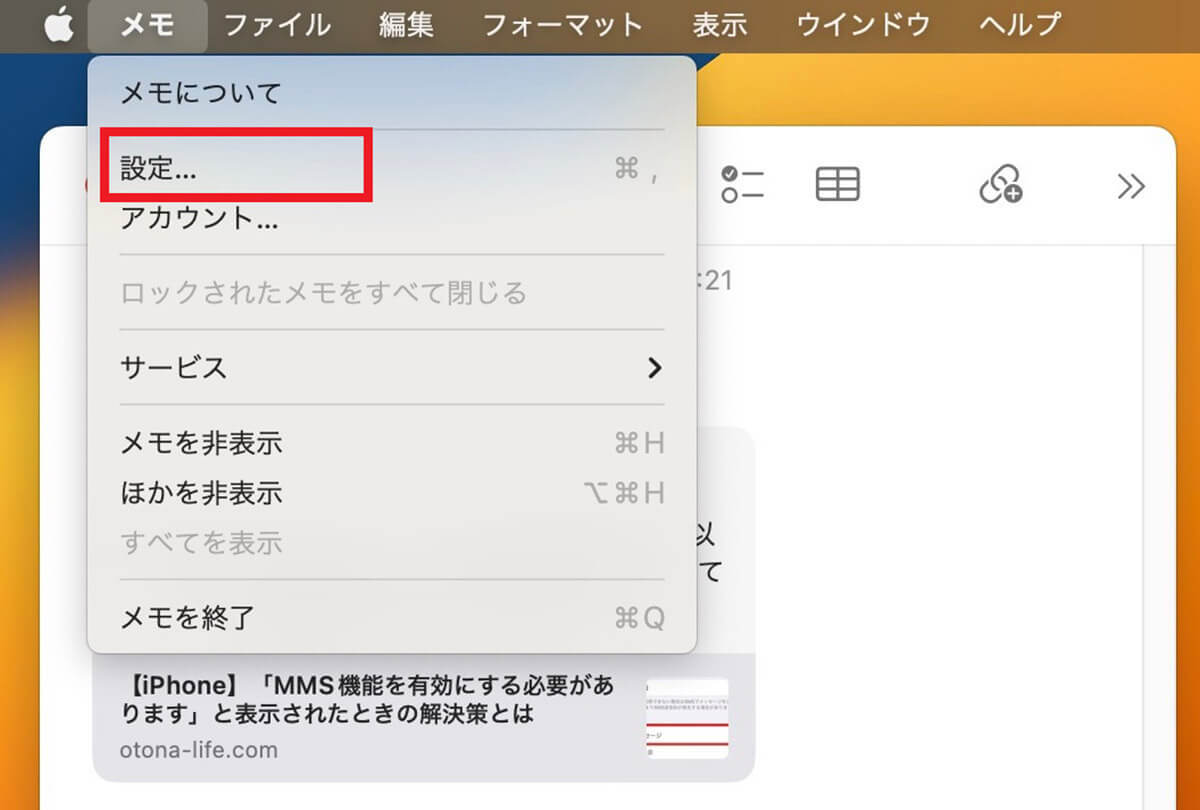Insert a table using the table icon
The height and width of the screenshot is (810, 1200).
point(838,185)
